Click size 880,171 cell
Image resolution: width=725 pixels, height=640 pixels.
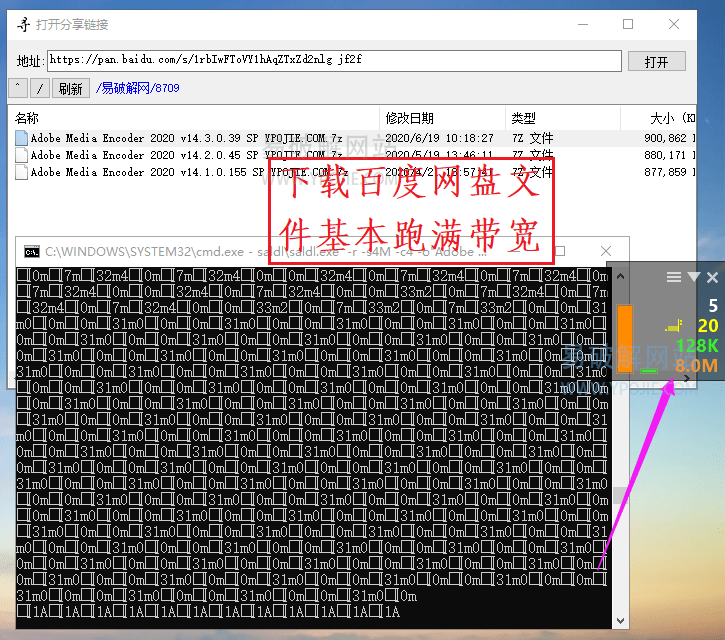point(665,155)
